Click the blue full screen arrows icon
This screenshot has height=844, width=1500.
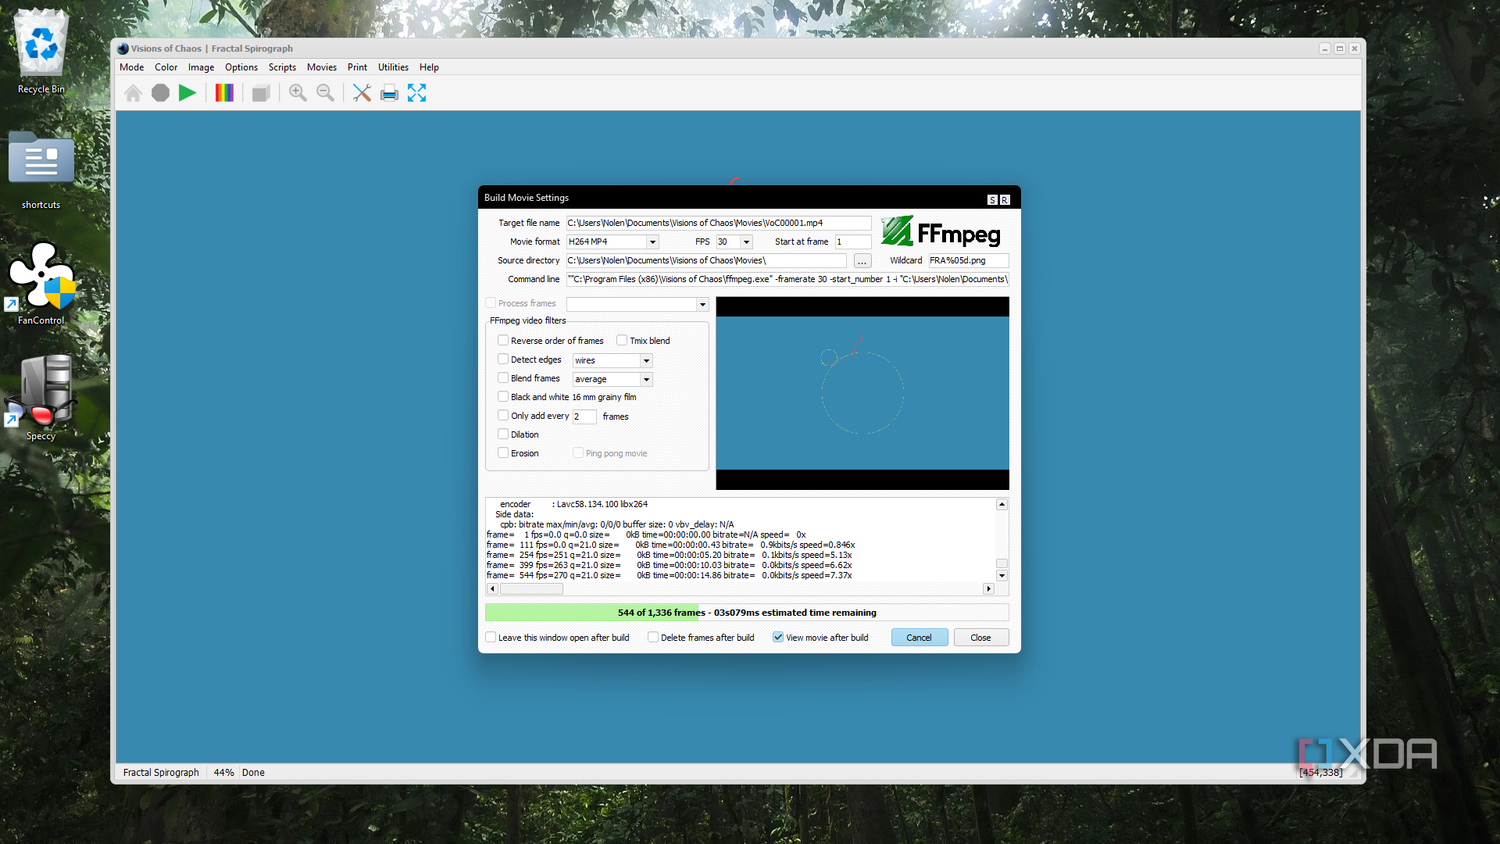[x=417, y=93]
